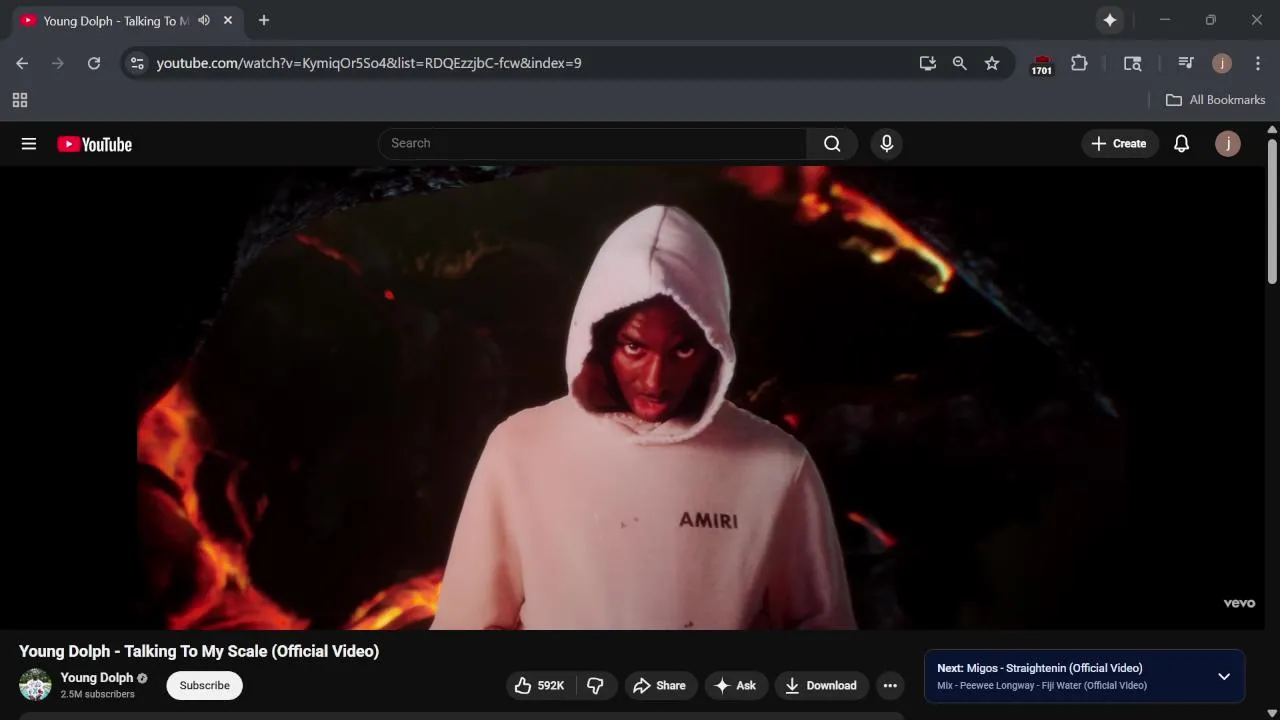The image size is (1280, 720).
Task: Open the Create button
Action: [x=1119, y=143]
